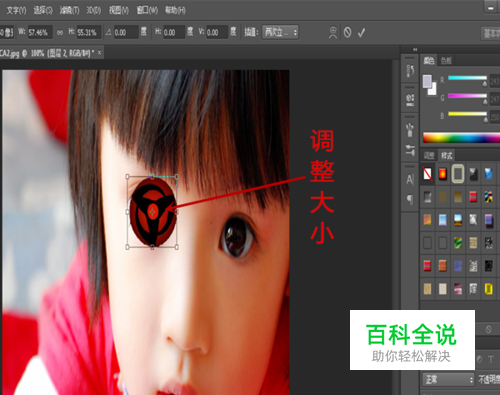Click the W scale field showing 57.46%
500x395 pixels.
[40, 32]
